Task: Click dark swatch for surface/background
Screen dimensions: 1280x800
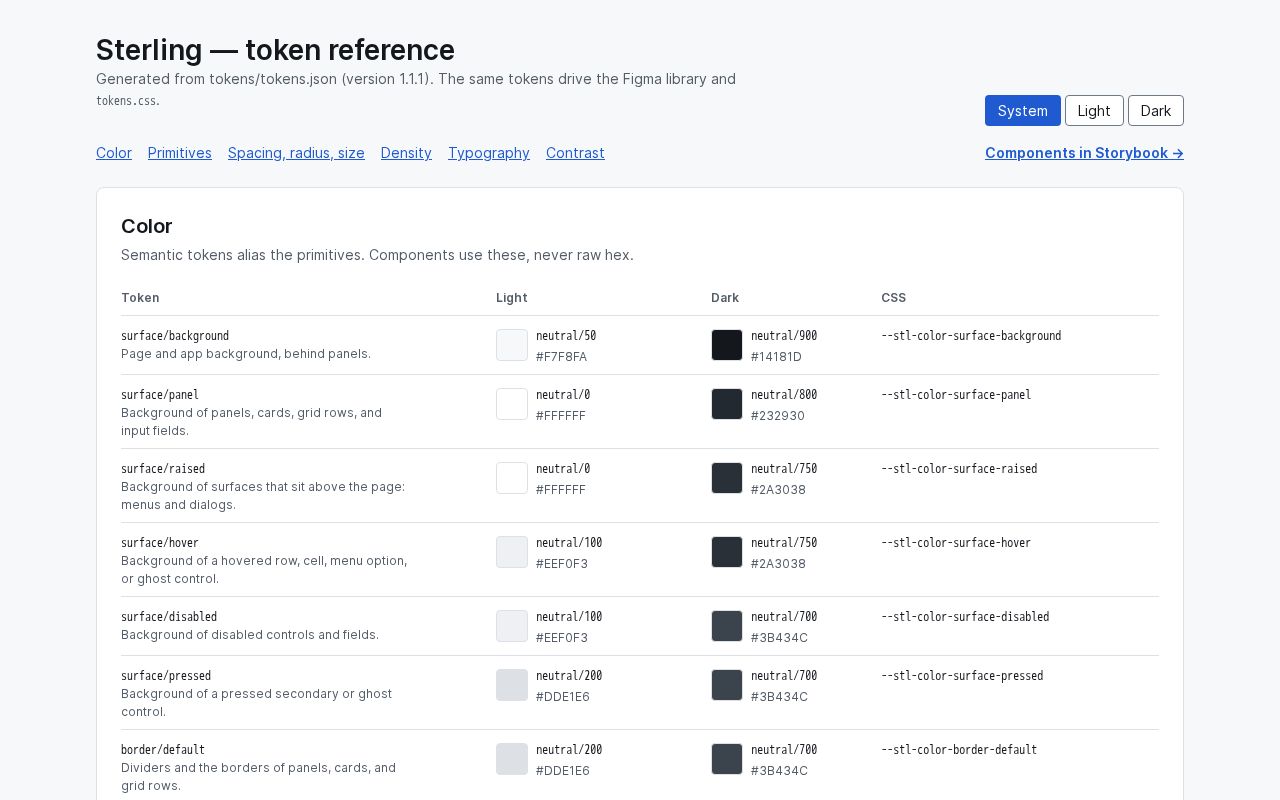Action: (727, 345)
